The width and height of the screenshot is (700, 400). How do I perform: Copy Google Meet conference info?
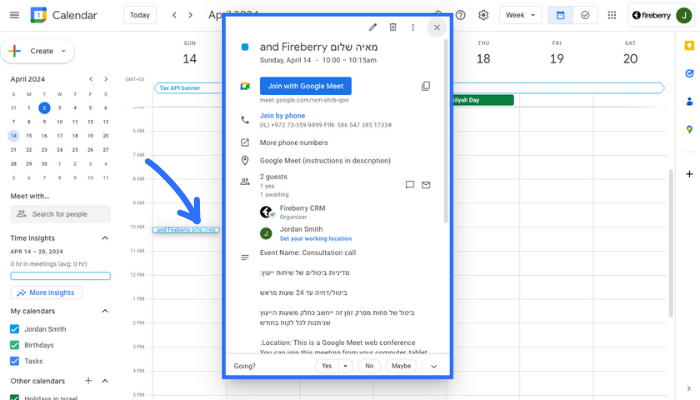pos(426,86)
